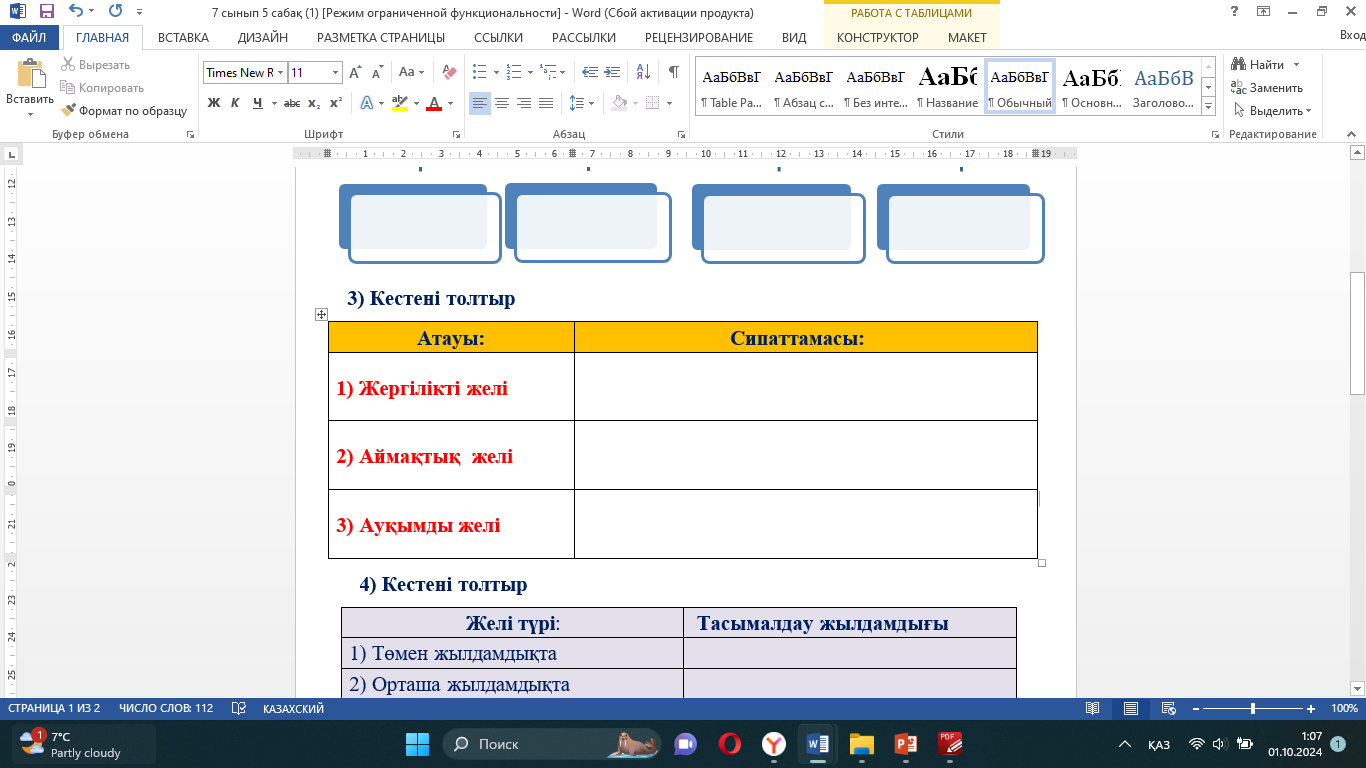Apply the text effects glowing A icon
Screen dimensions: 1366x768
tap(367, 103)
